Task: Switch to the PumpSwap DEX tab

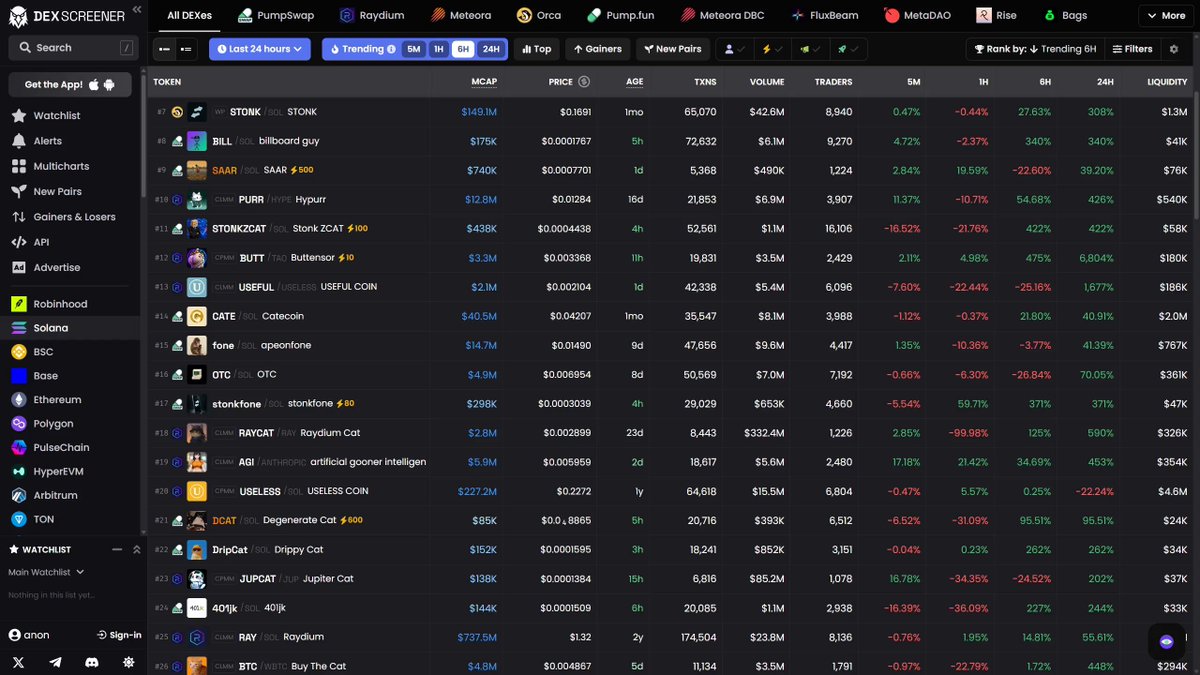Action: 275,16
